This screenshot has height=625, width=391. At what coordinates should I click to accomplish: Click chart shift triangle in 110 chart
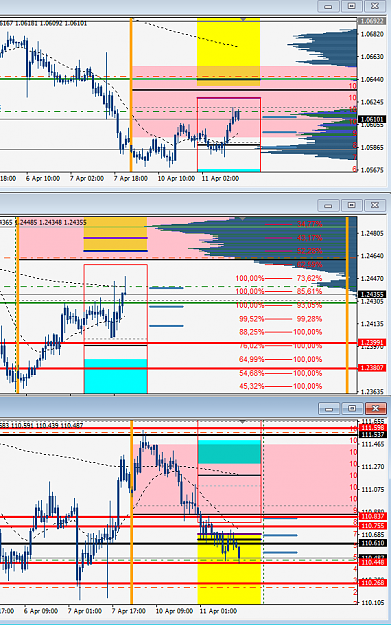click(x=242, y=422)
